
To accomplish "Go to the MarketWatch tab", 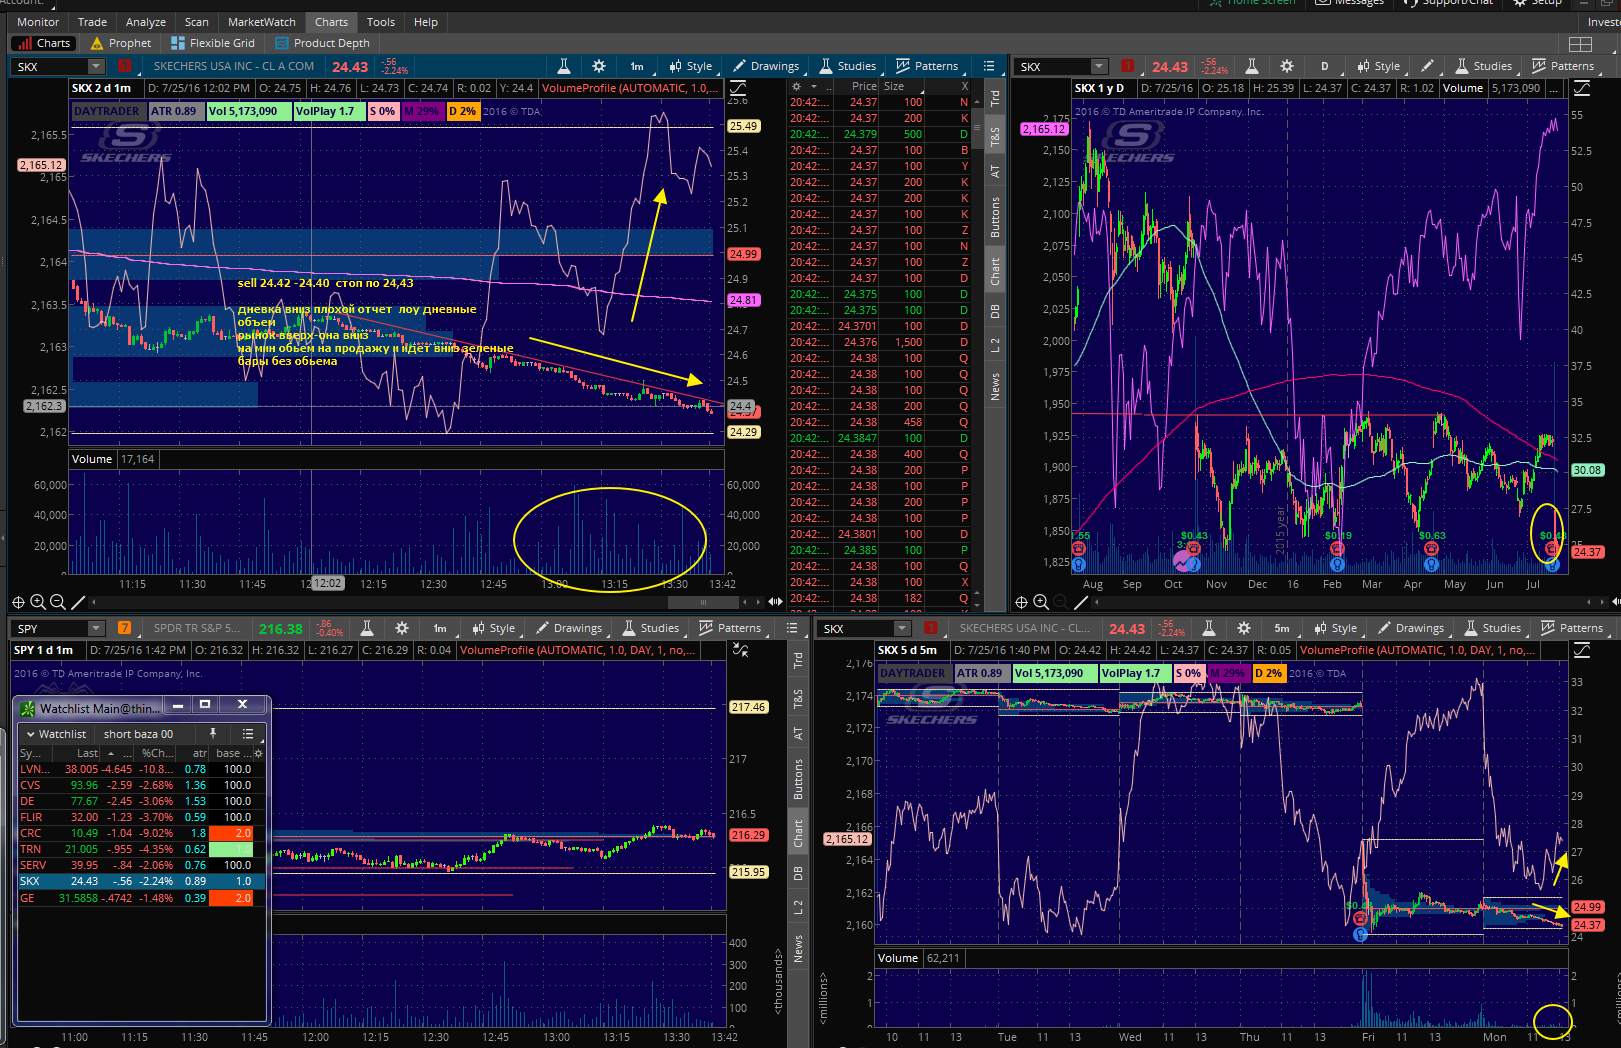I will pos(261,22).
